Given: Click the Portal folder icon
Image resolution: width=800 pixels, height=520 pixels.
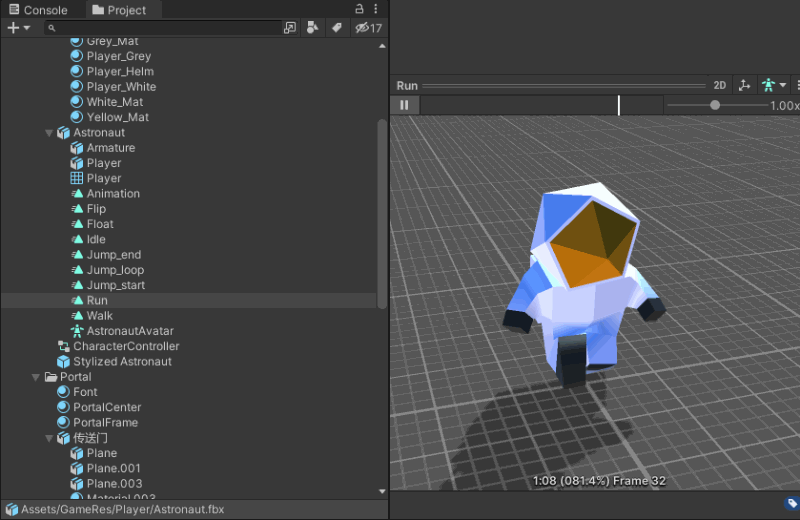Looking at the screenshot, I should point(51,377).
